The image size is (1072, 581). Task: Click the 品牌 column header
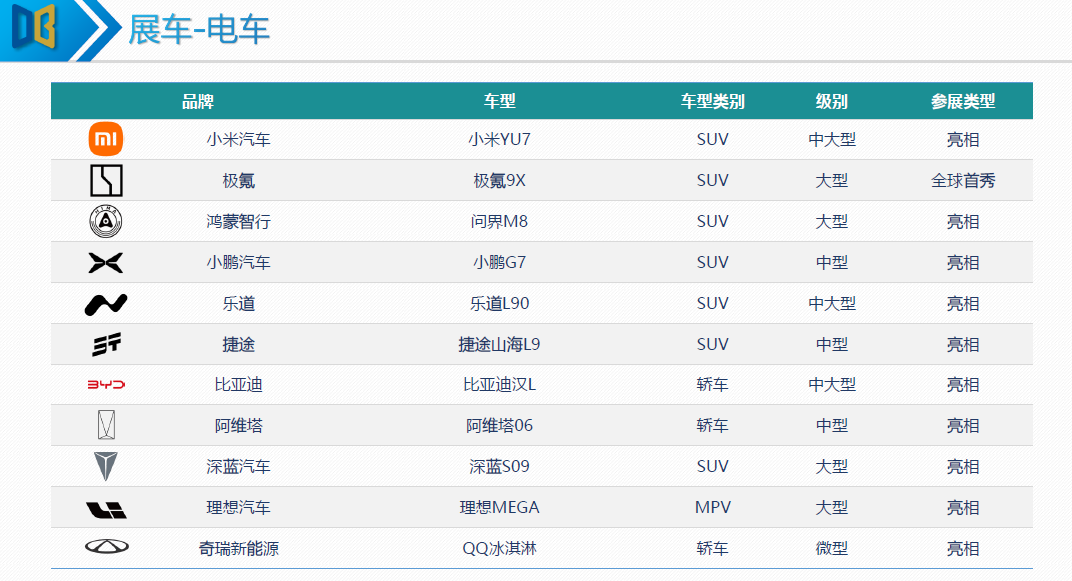[x=198, y=102]
